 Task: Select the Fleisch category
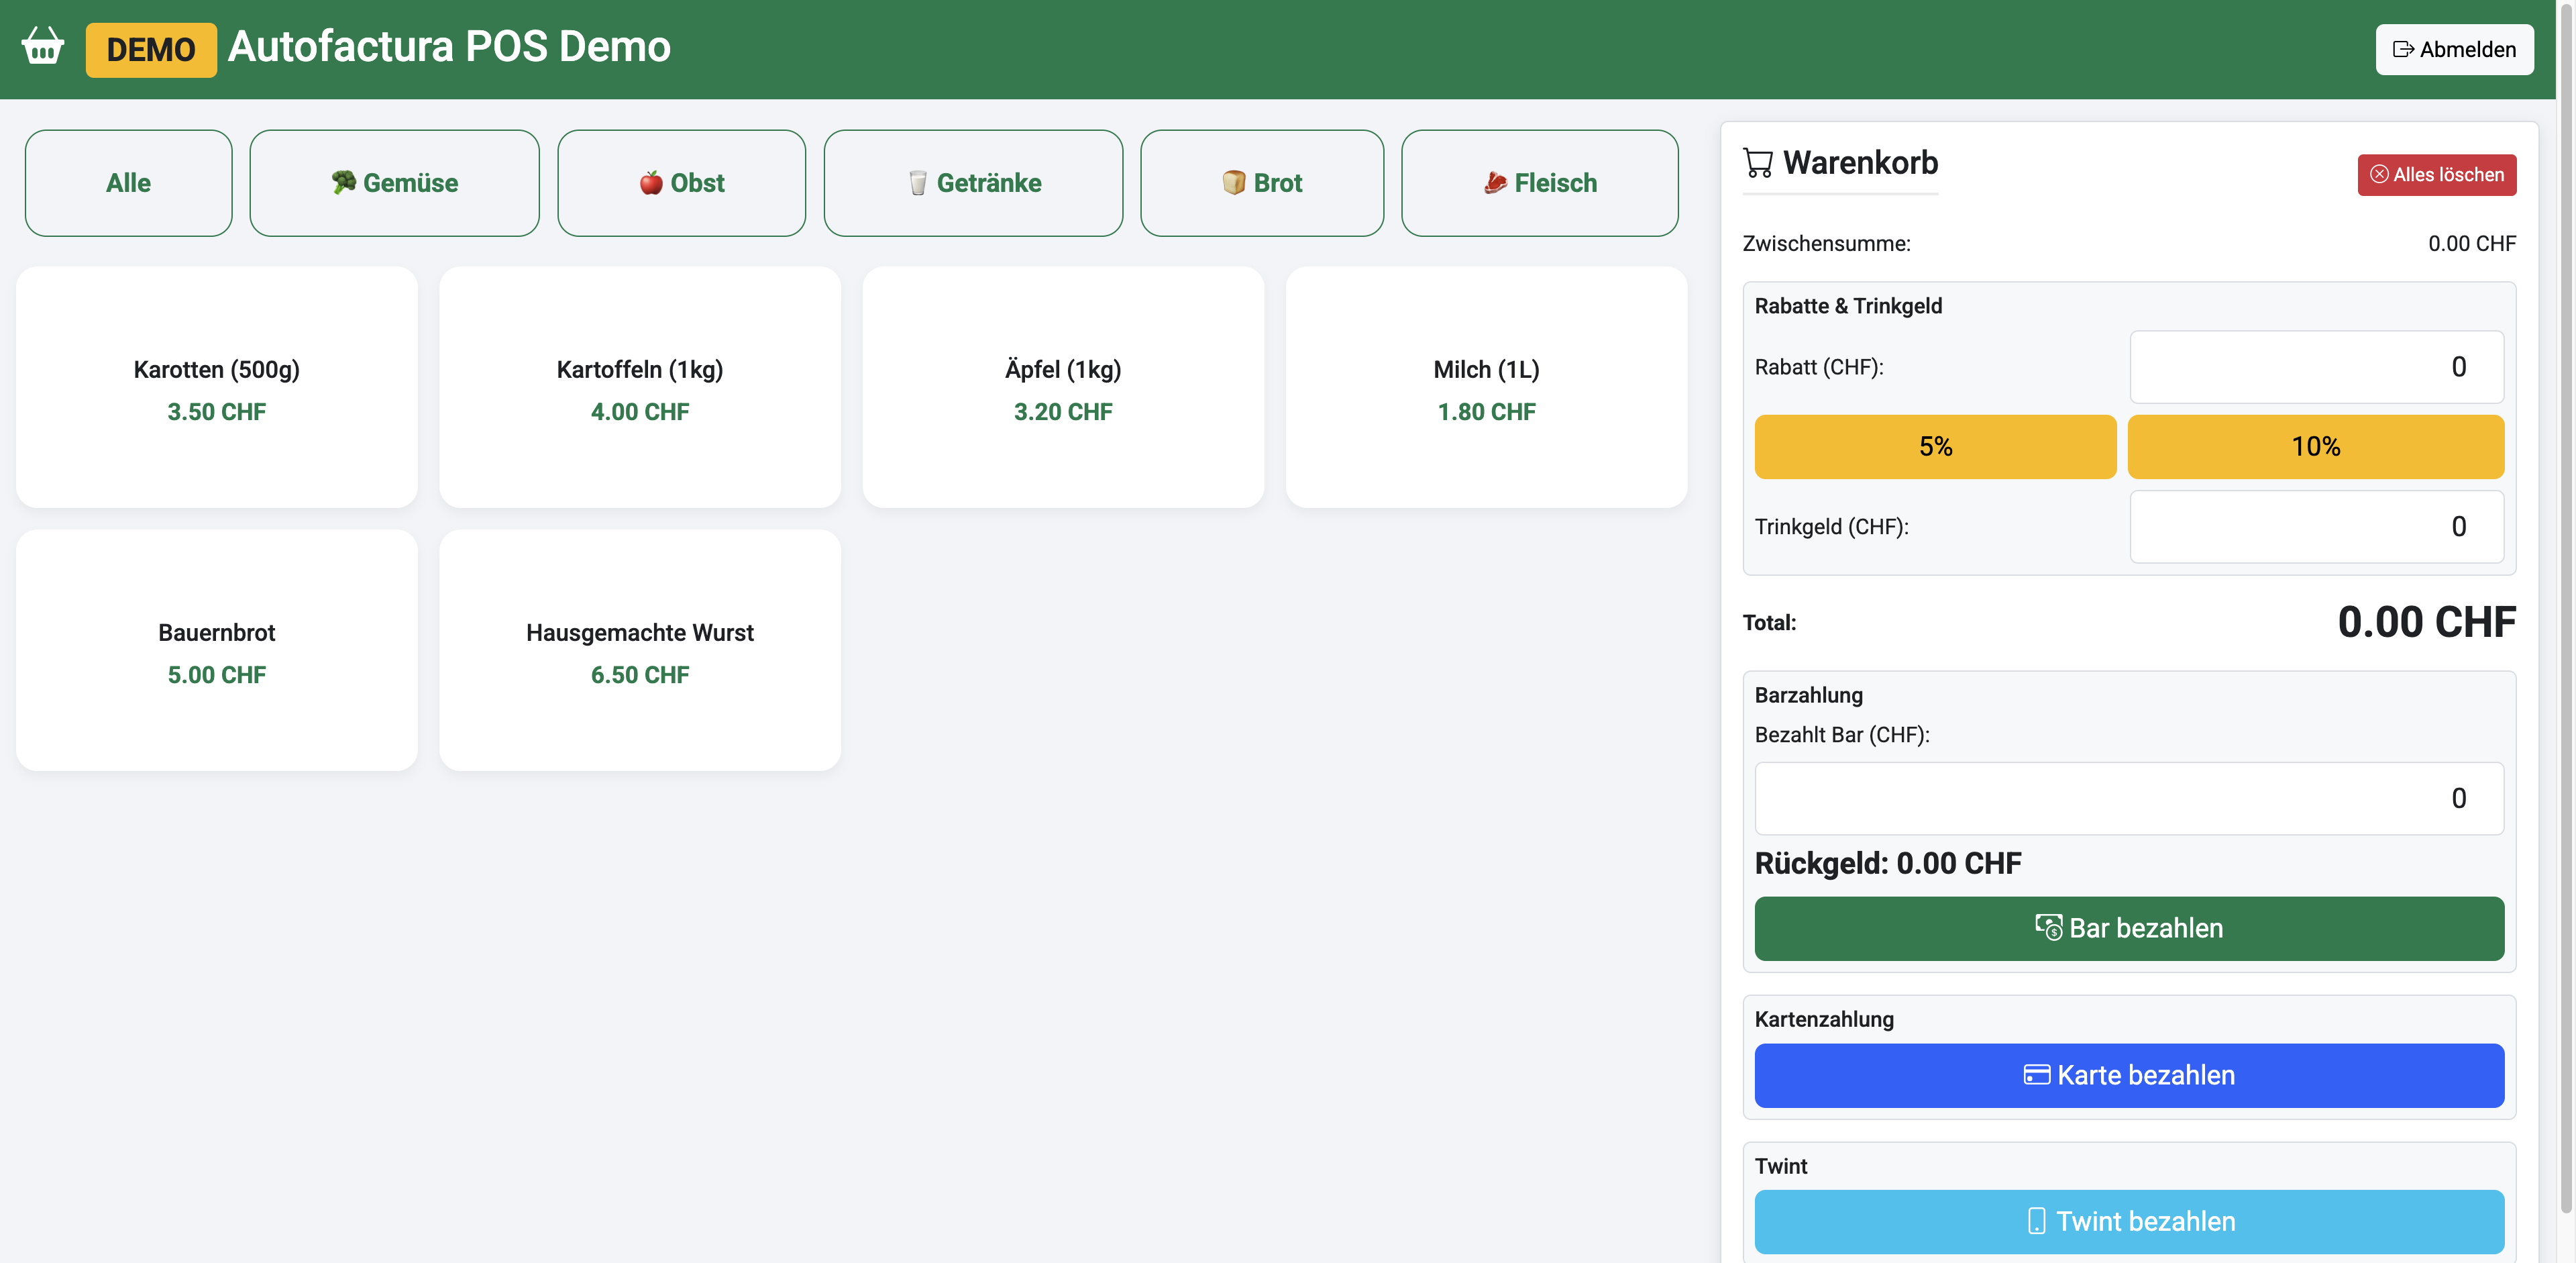coord(1539,183)
